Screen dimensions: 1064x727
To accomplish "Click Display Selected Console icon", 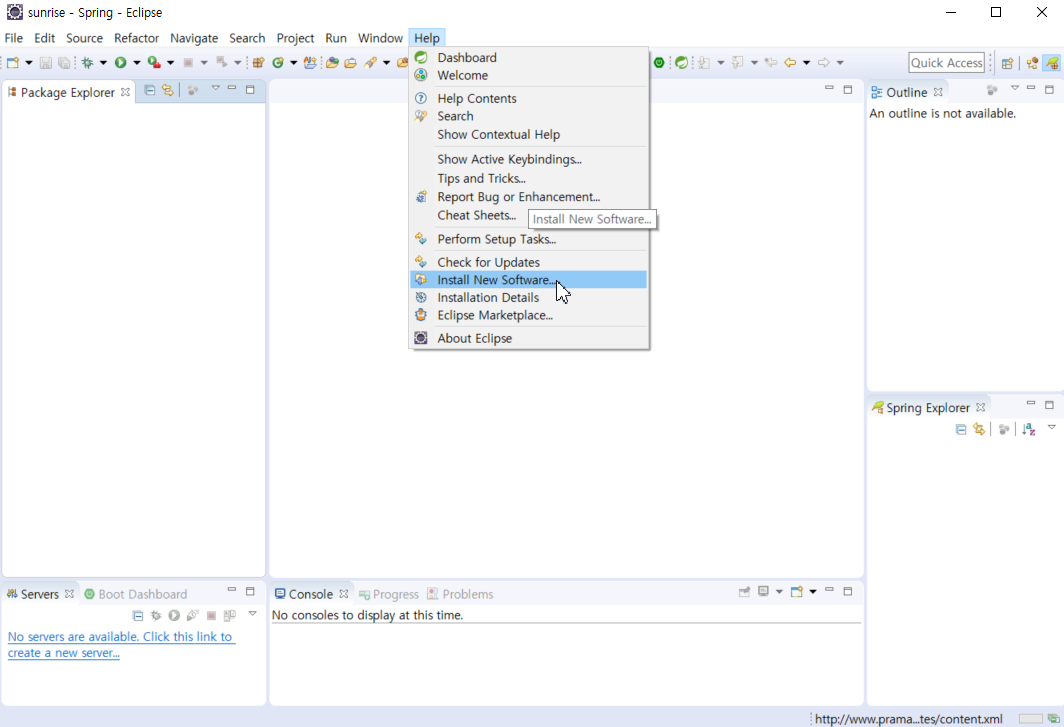I will [763, 592].
